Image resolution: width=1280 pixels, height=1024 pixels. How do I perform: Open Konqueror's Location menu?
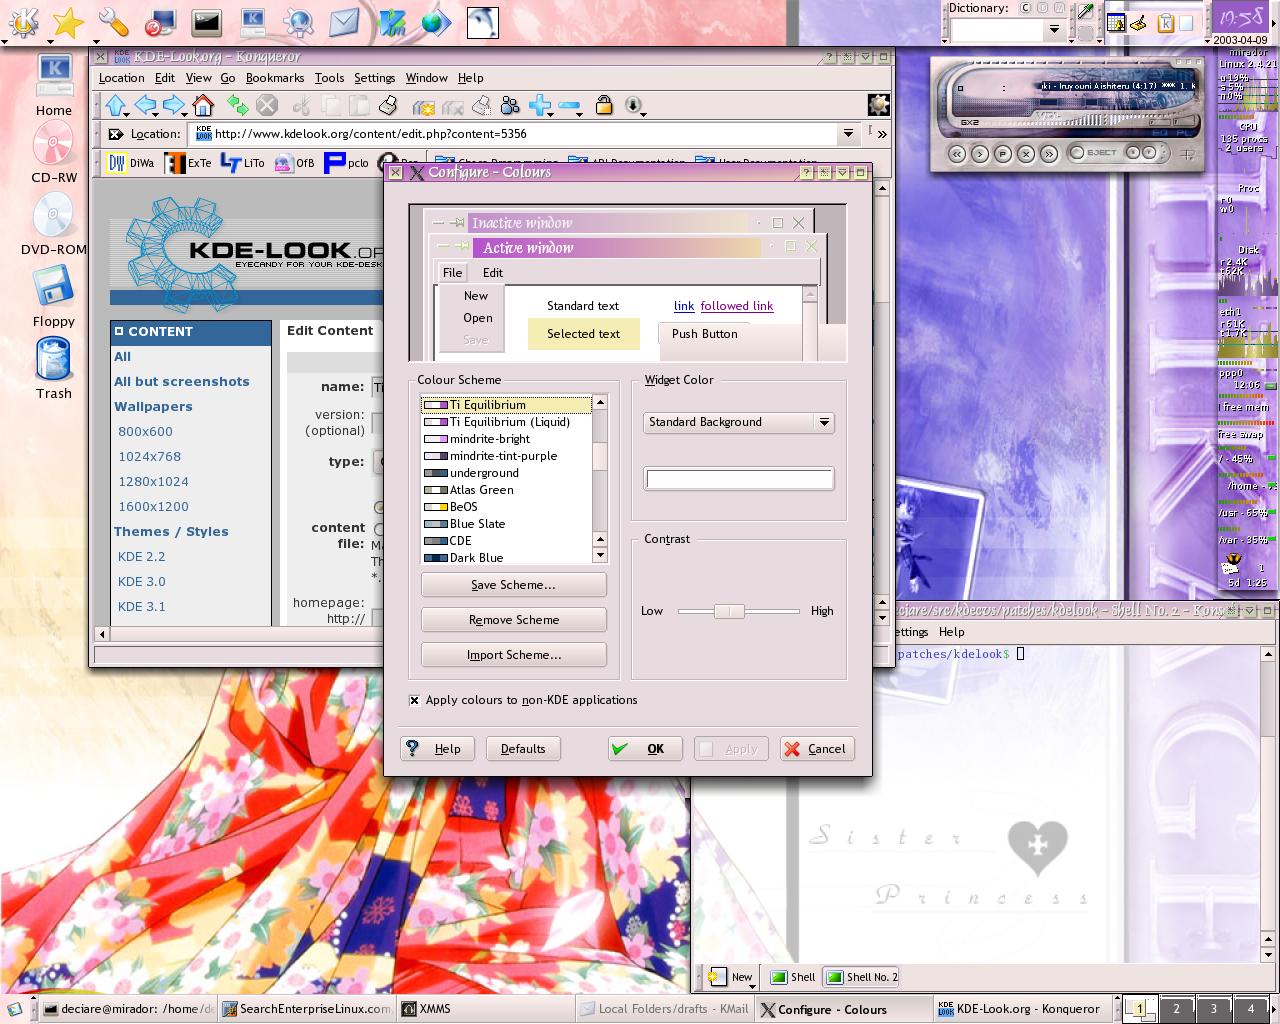coord(121,78)
